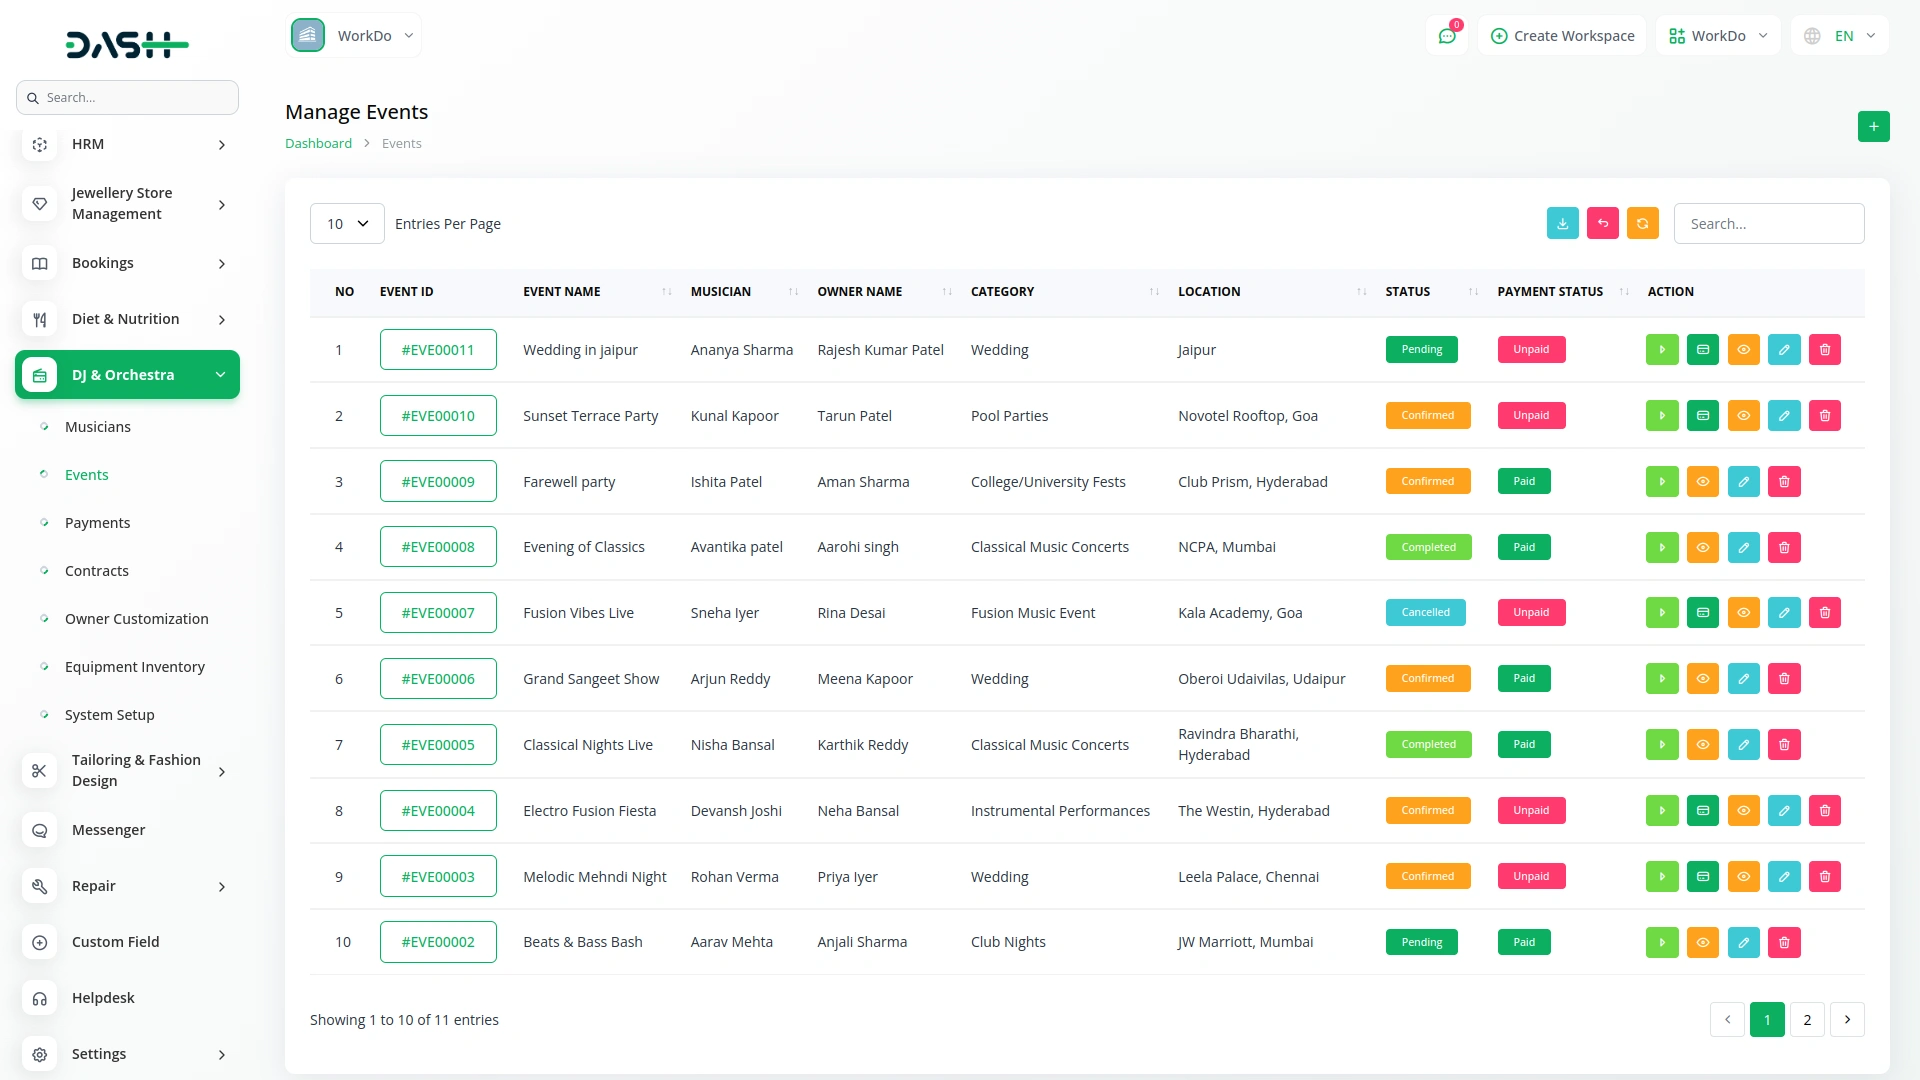Click the green add event plus button
The width and height of the screenshot is (1920, 1080).
coord(1873,127)
